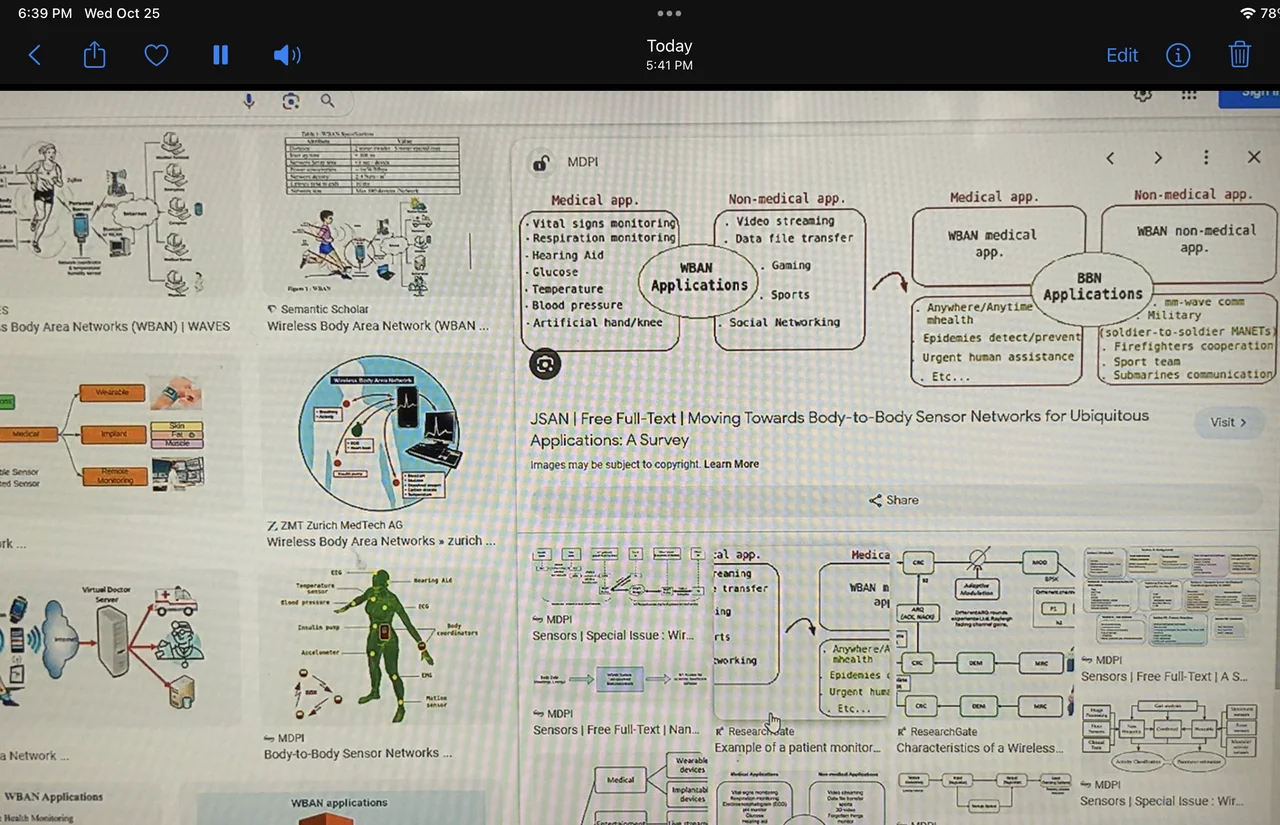This screenshot has width=1280, height=825.
Task: Open the orange 'WBAN applications' thumbnail at bottom
Action: tap(340, 808)
